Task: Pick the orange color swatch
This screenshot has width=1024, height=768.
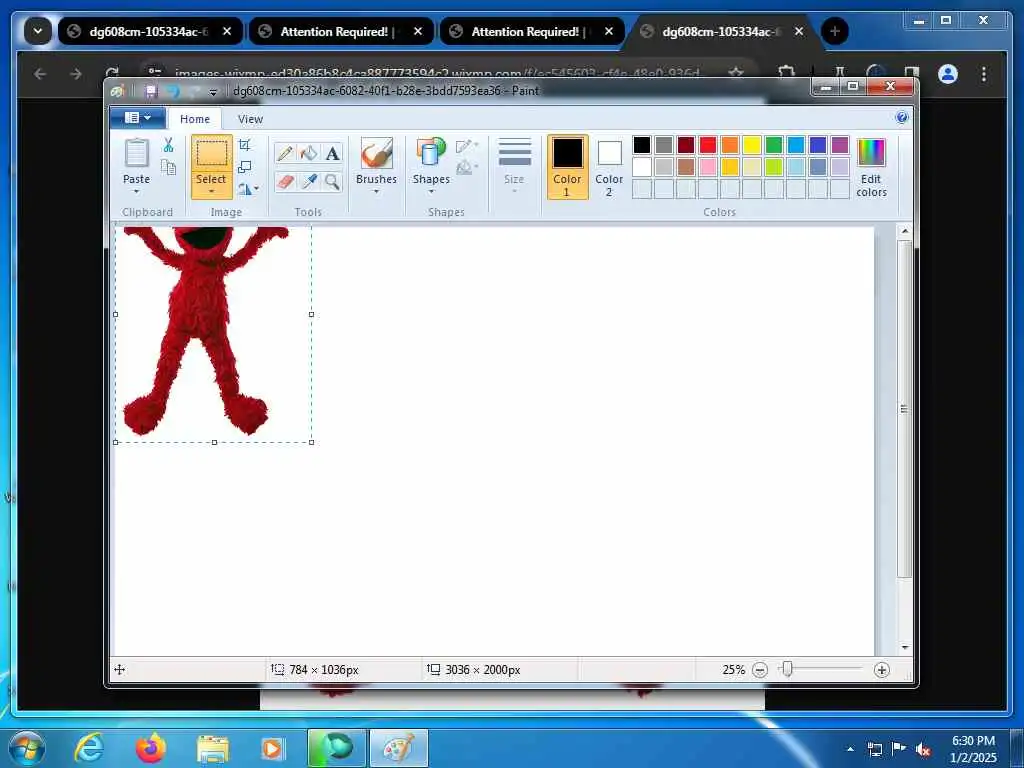Action: pos(730,145)
